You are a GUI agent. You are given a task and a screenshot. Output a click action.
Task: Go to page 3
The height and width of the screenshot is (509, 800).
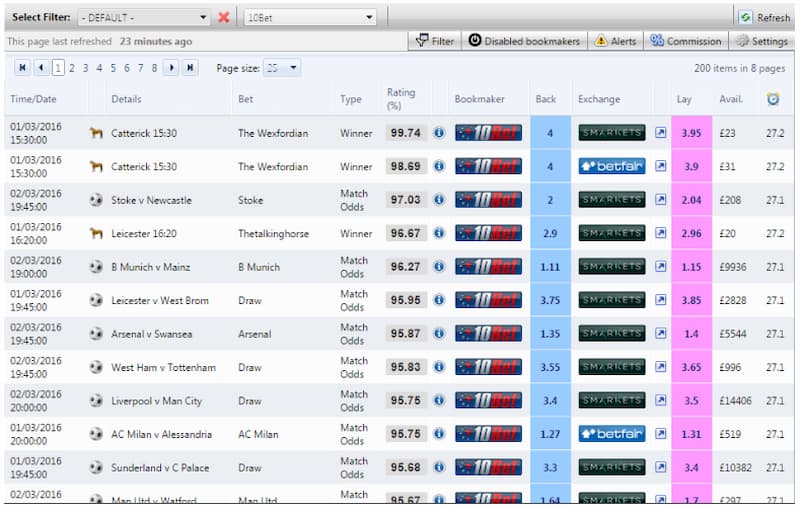pos(86,68)
